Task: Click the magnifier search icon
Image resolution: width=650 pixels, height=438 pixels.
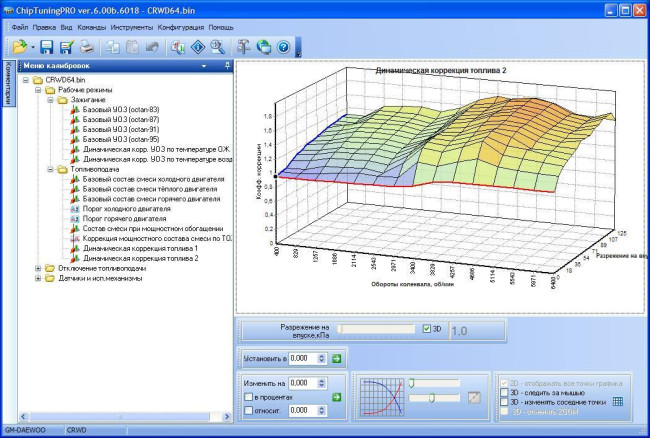Action: click(217, 47)
